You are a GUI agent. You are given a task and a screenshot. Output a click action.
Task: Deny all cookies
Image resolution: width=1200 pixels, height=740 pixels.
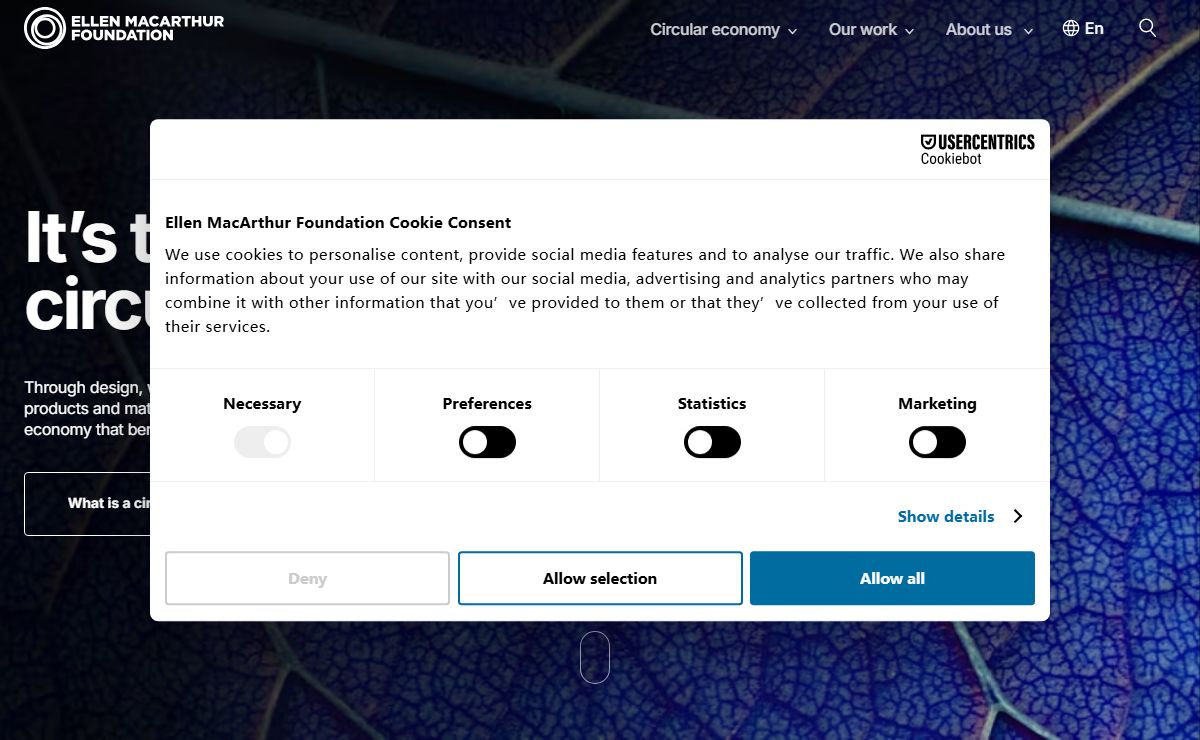307,578
